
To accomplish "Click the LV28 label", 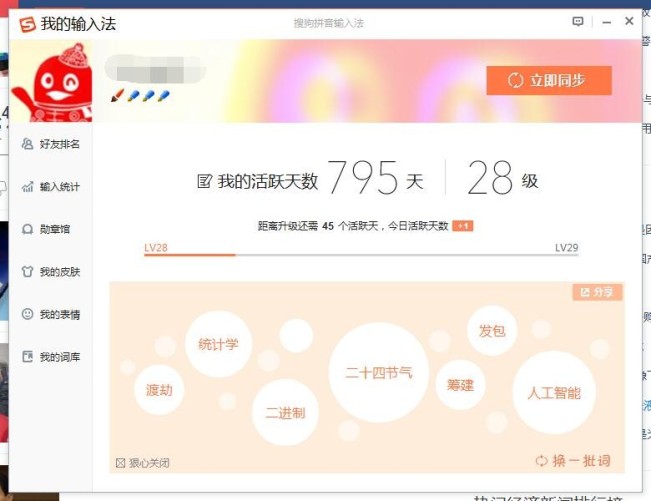I will tap(156, 248).
